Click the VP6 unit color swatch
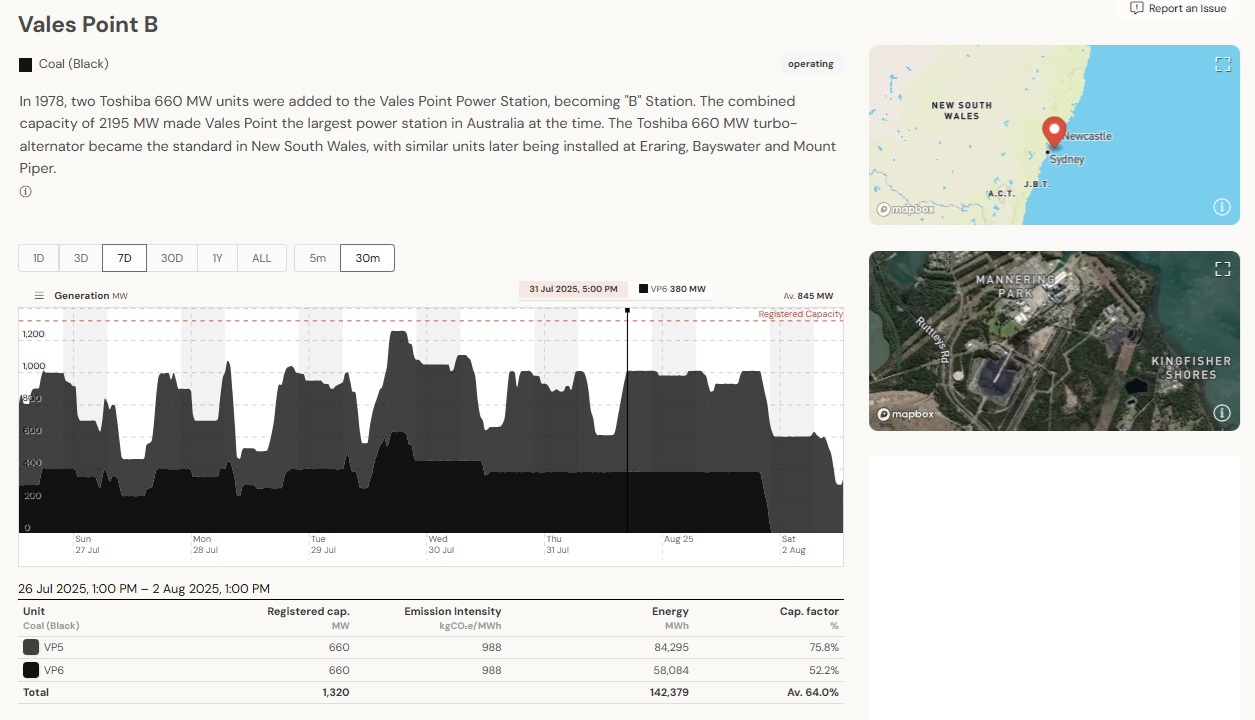Screen dimensions: 1255x720 point(31,670)
